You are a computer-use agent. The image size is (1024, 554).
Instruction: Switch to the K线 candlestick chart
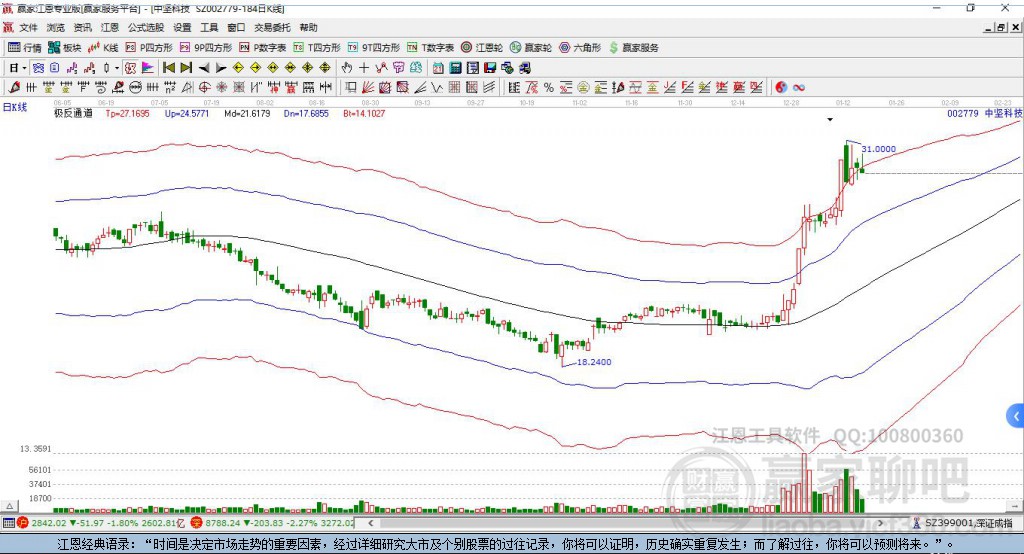(x=103, y=48)
